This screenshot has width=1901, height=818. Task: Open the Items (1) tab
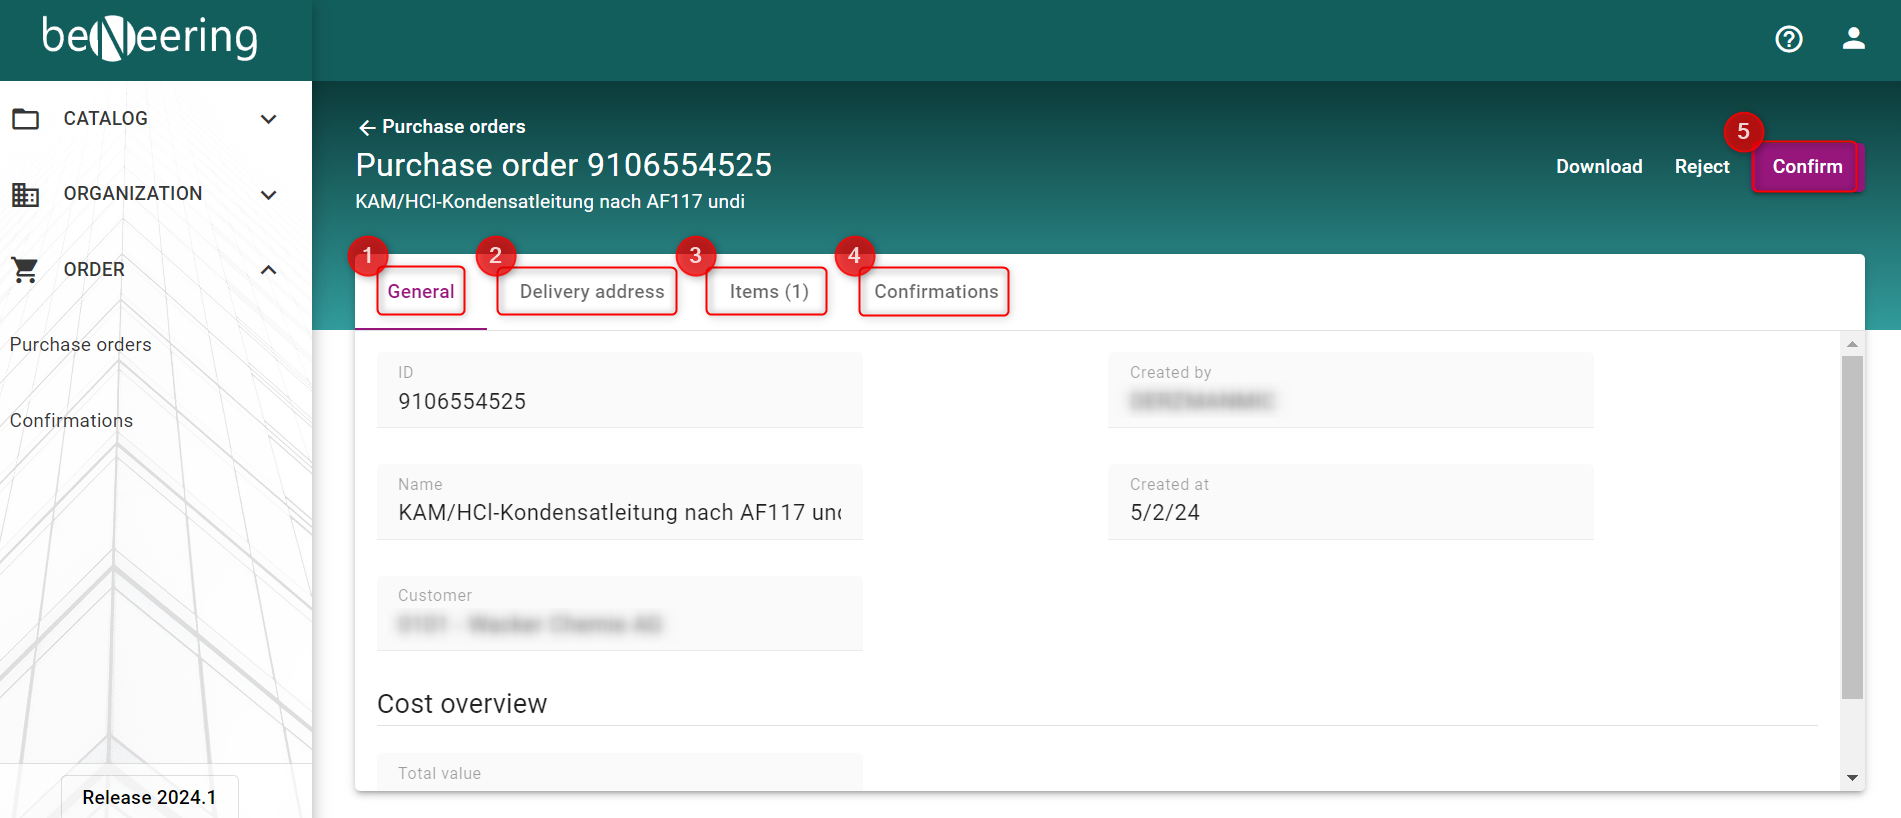tap(768, 292)
